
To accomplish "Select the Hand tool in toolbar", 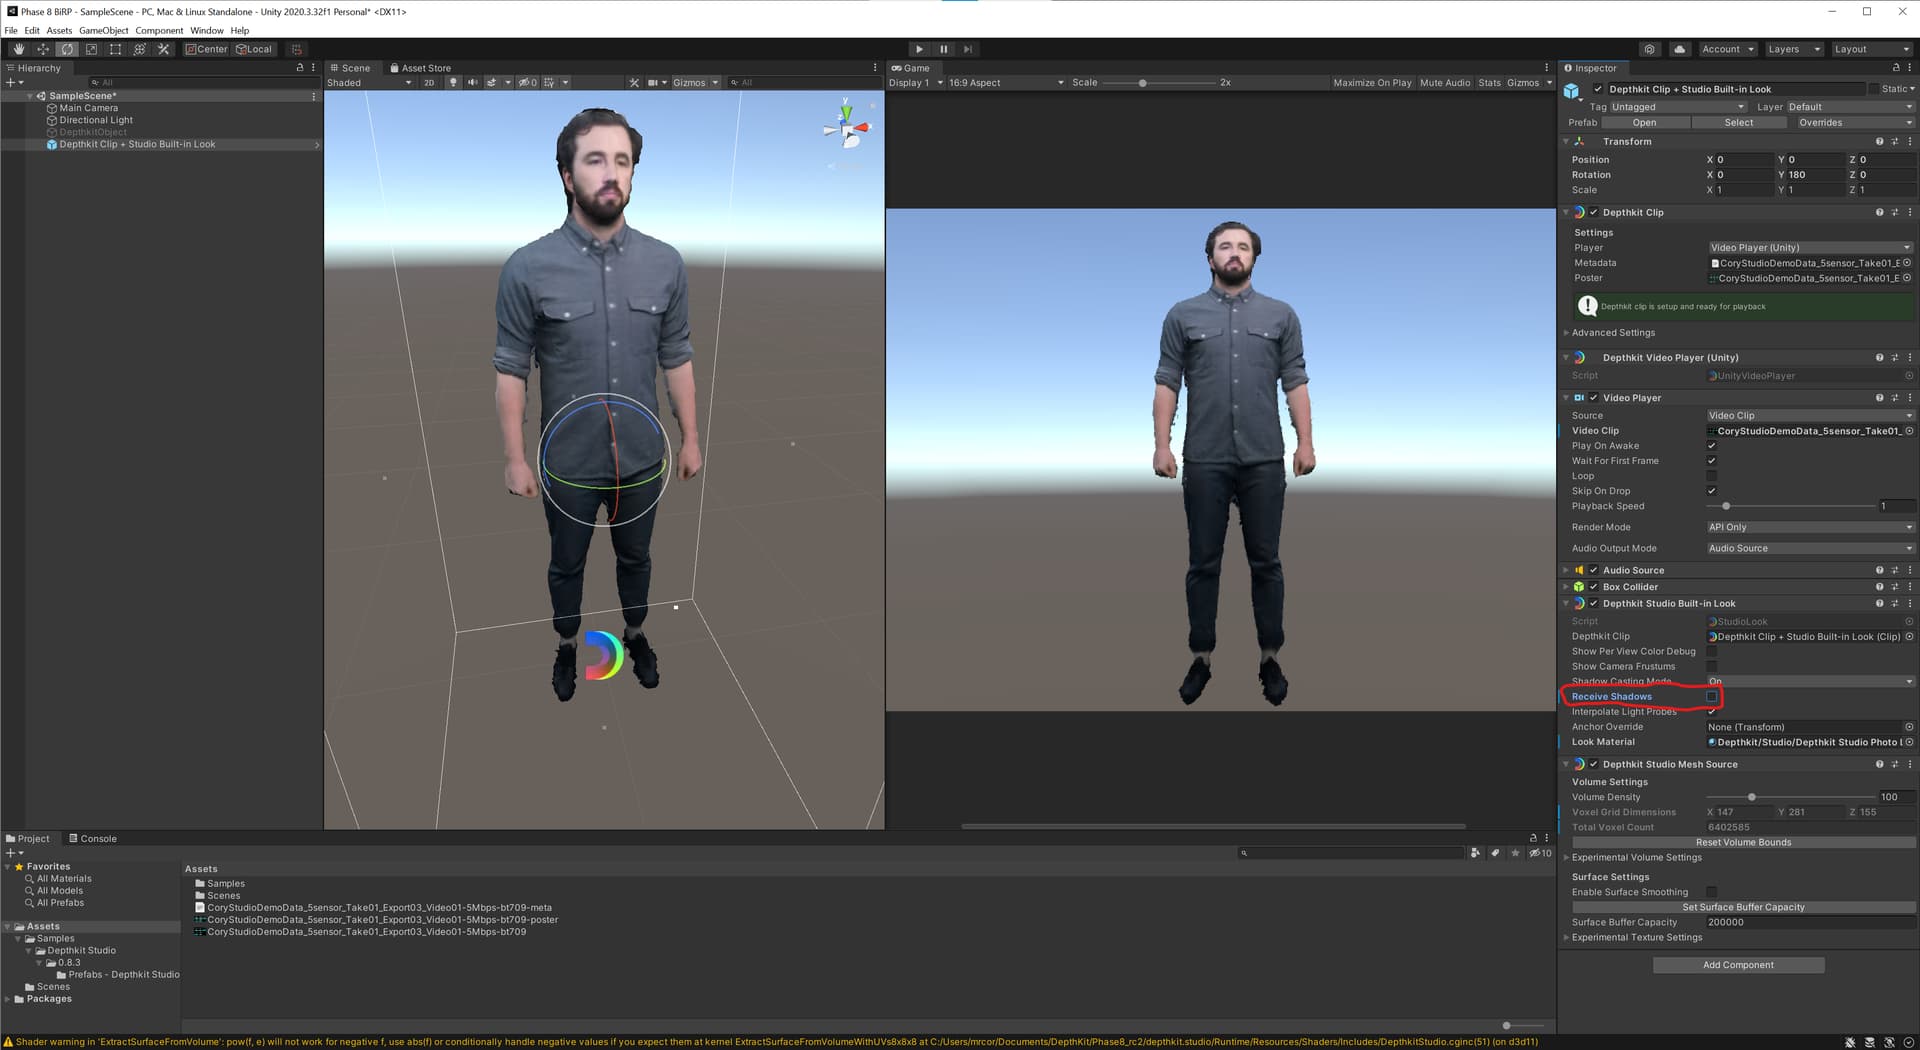I will (x=18, y=49).
